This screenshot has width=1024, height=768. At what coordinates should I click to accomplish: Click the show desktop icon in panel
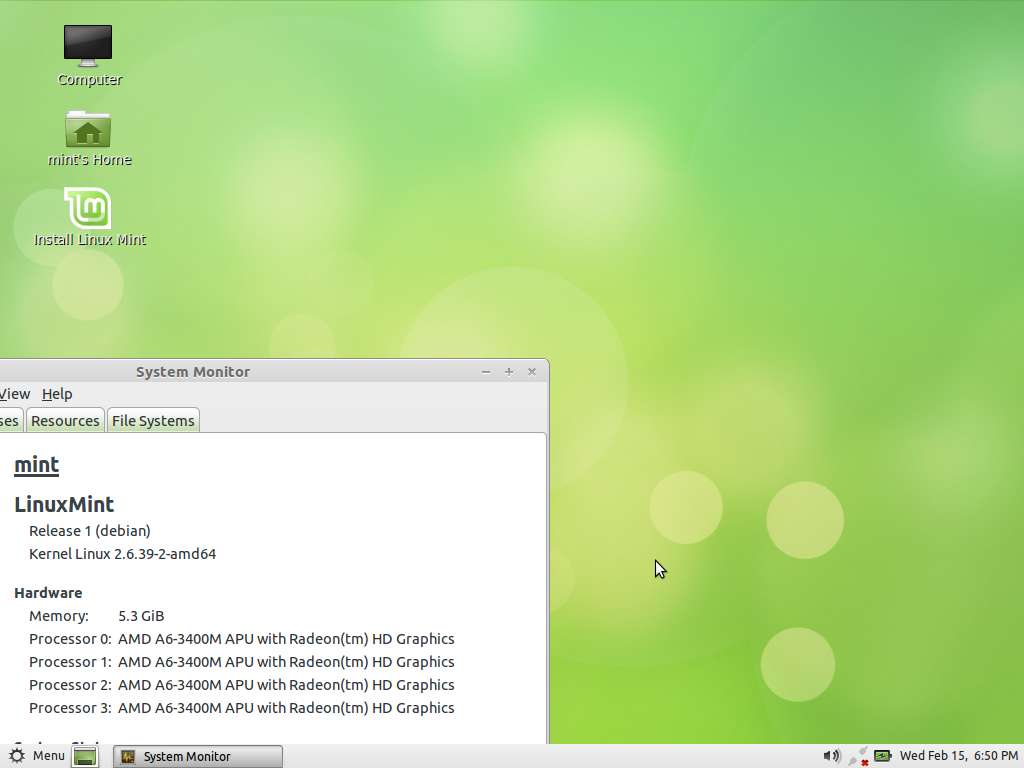click(85, 756)
